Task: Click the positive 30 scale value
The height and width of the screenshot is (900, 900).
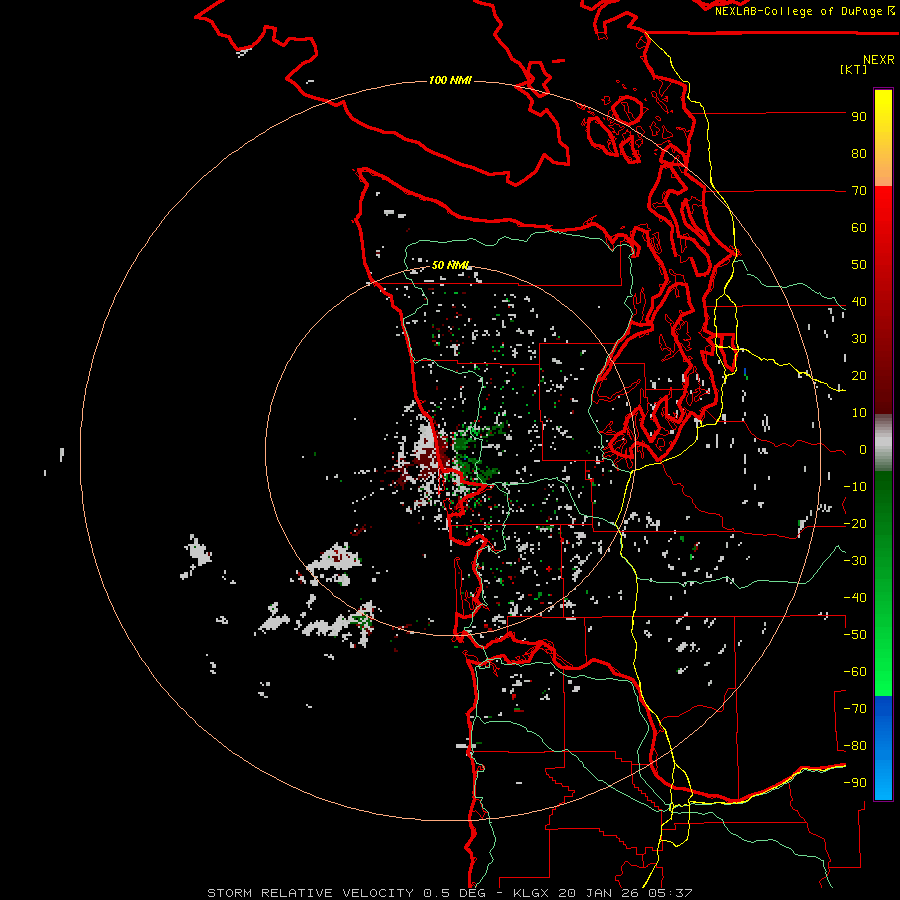Action: tap(859, 339)
